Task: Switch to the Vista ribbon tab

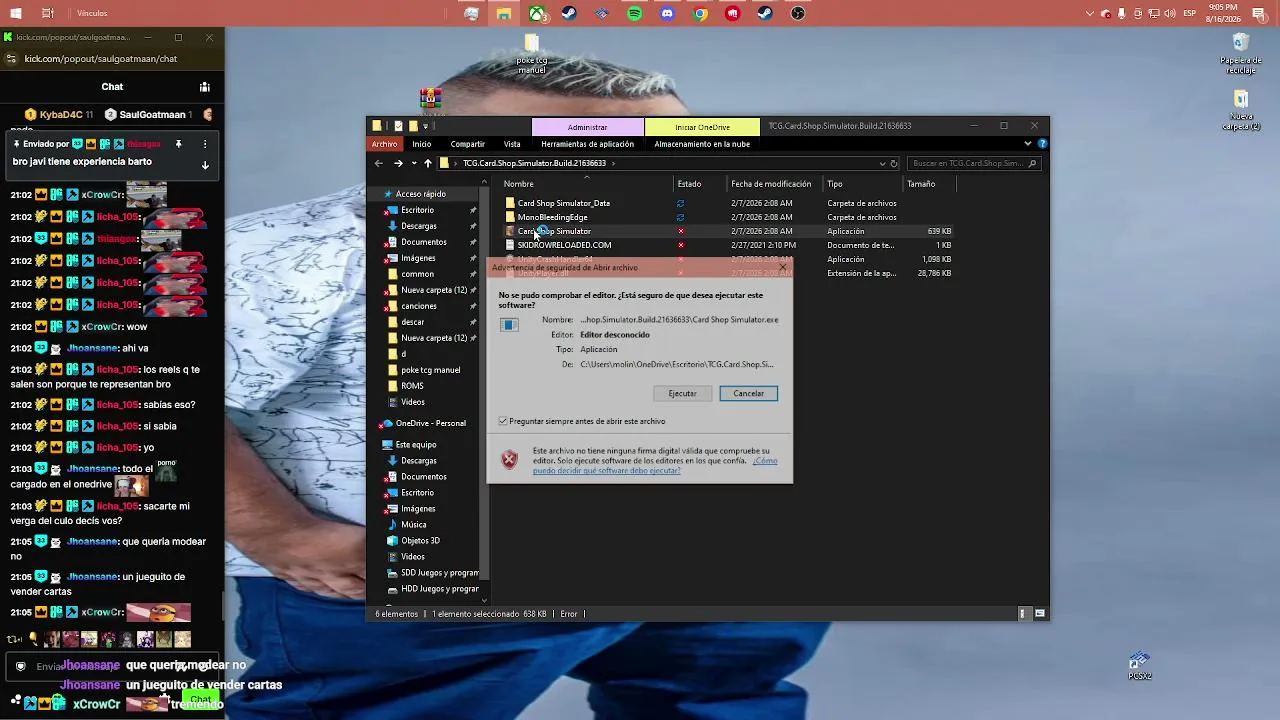Action: [x=512, y=144]
